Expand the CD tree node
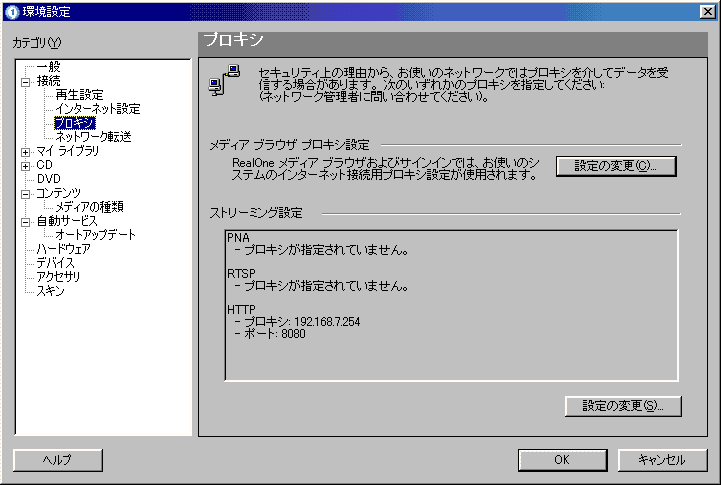721x485 pixels. (x=26, y=166)
